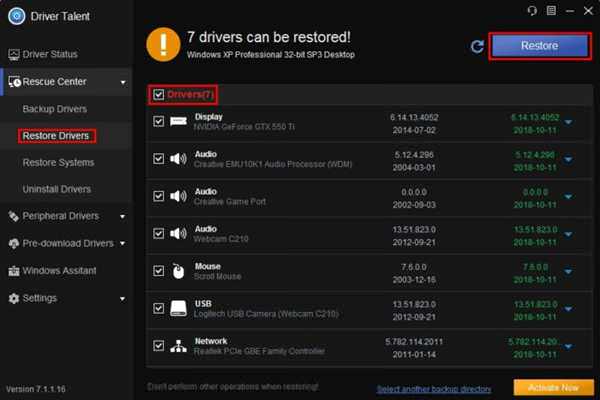600x400 pixels.
Task: Uncheck the Creative EMU10K1 Audio checkbox
Action: [158, 158]
